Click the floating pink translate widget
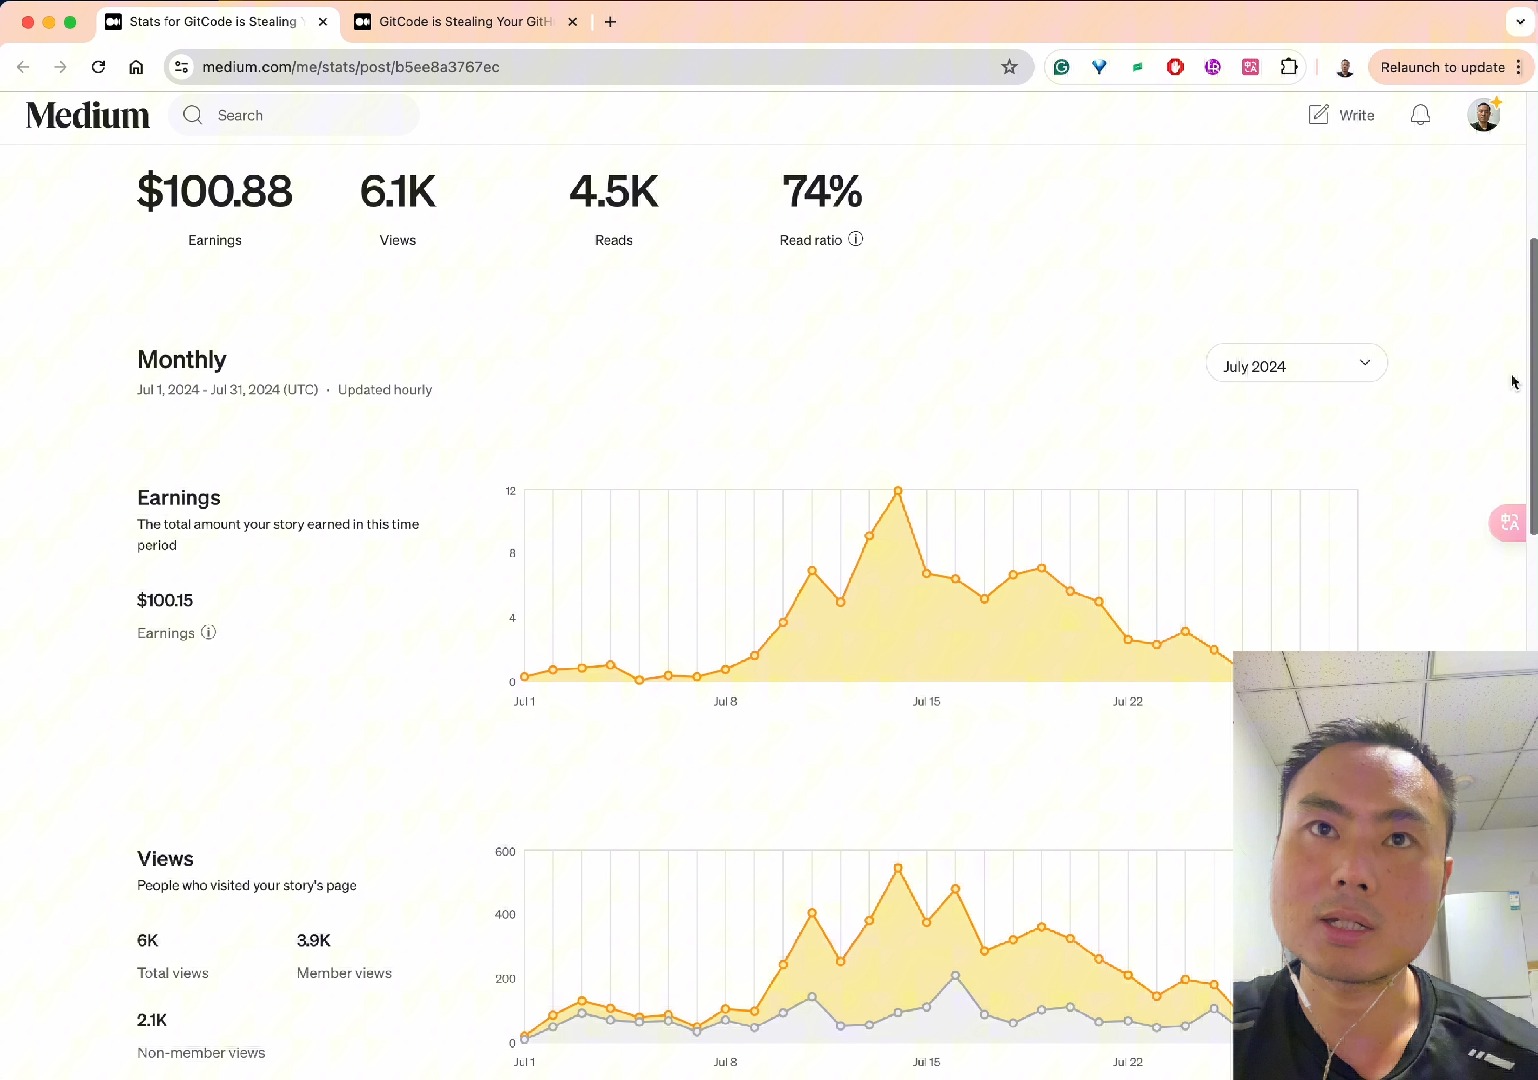The width and height of the screenshot is (1538, 1080). (x=1509, y=523)
